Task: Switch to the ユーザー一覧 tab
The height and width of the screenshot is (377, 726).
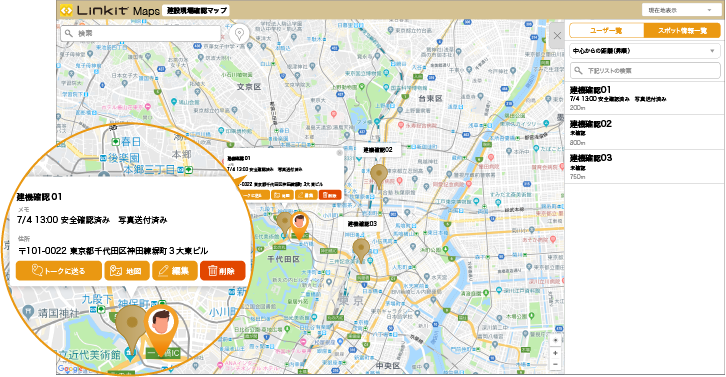Action: [606, 31]
